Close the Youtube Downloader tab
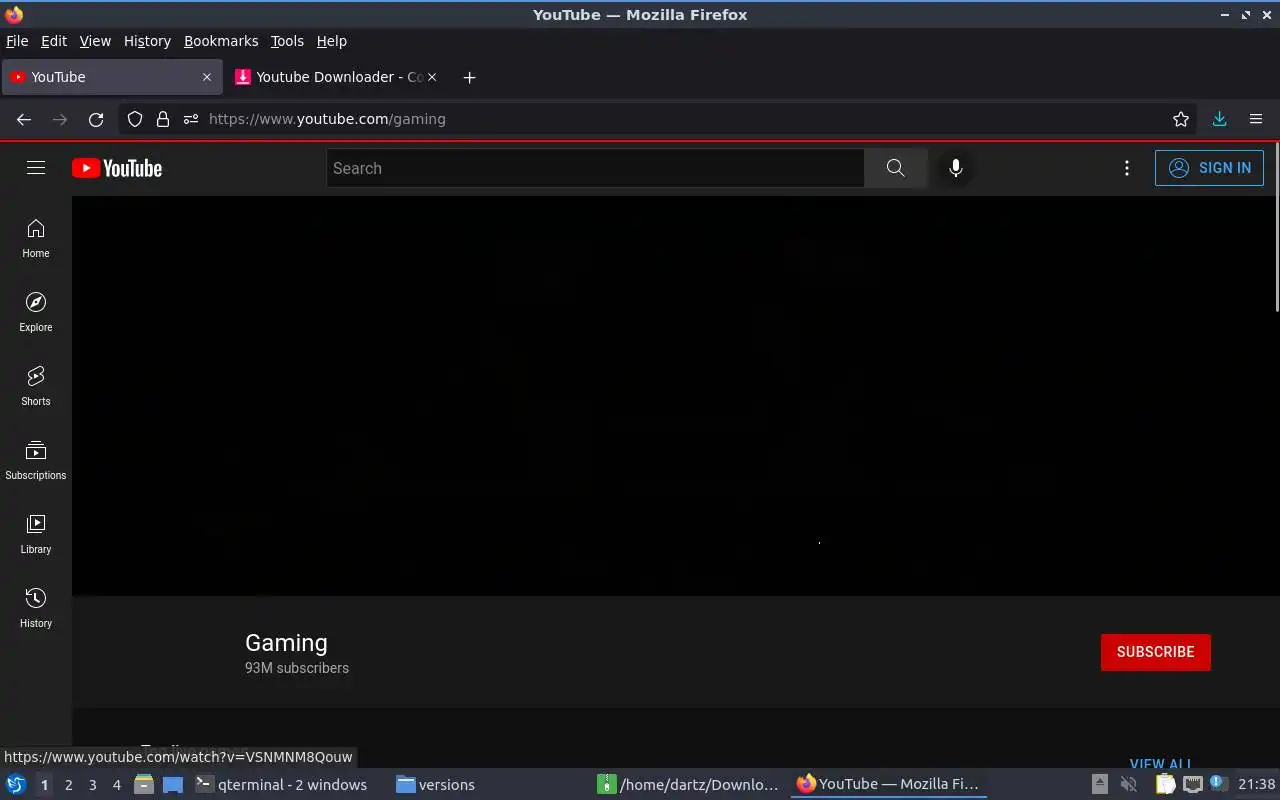 pyautogui.click(x=432, y=77)
